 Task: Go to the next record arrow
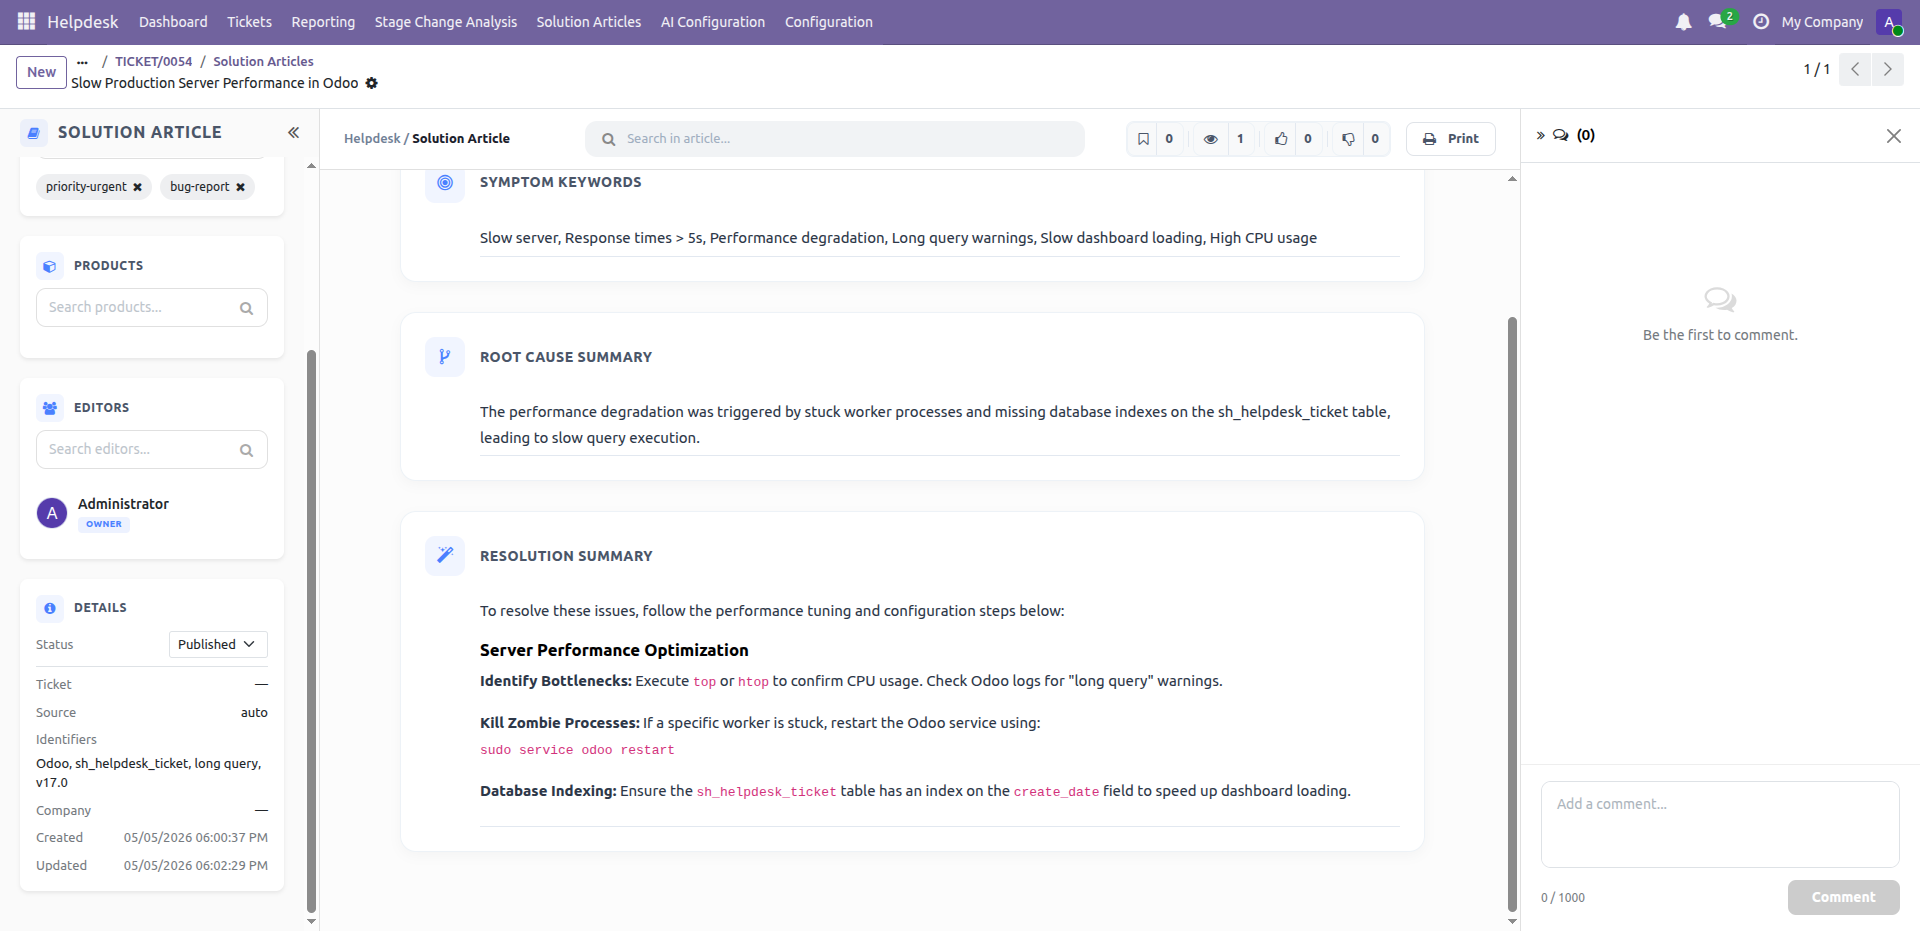point(1888,69)
